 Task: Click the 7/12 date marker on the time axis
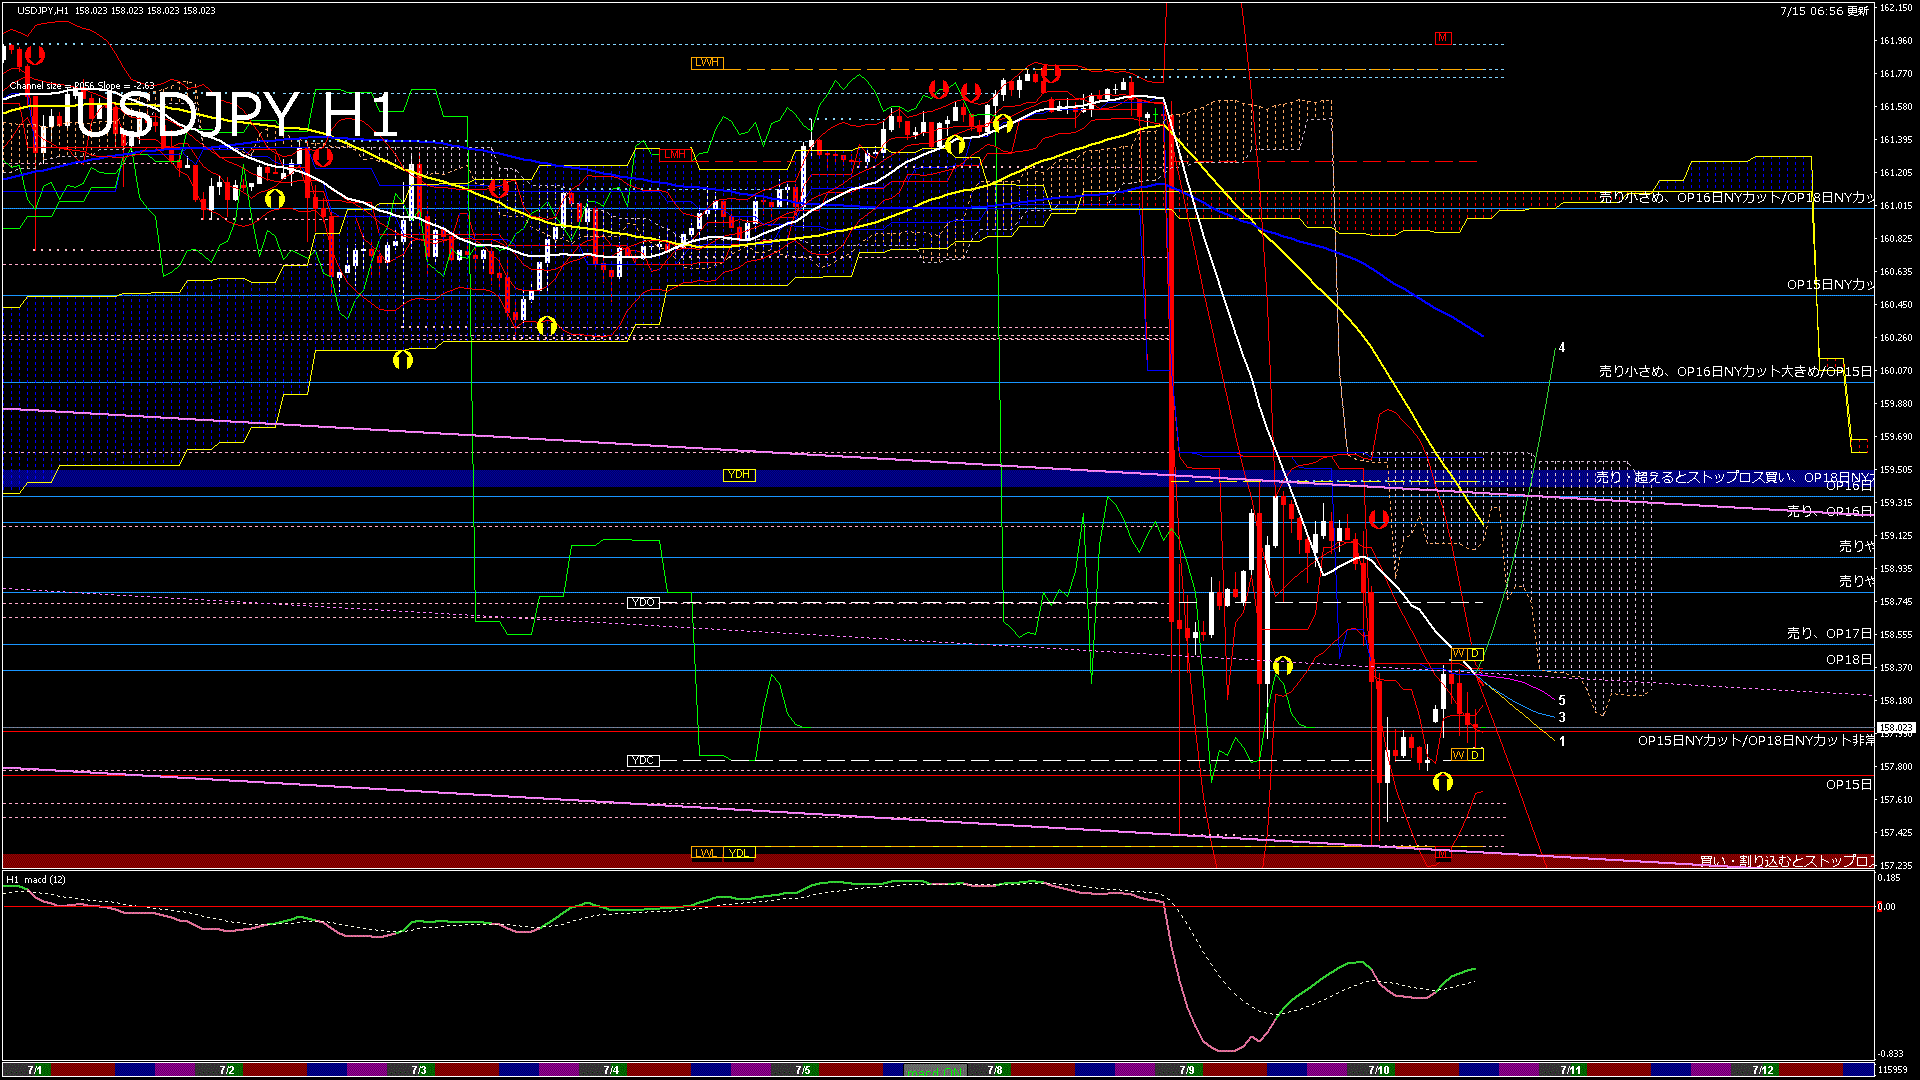pyautogui.click(x=1763, y=1070)
